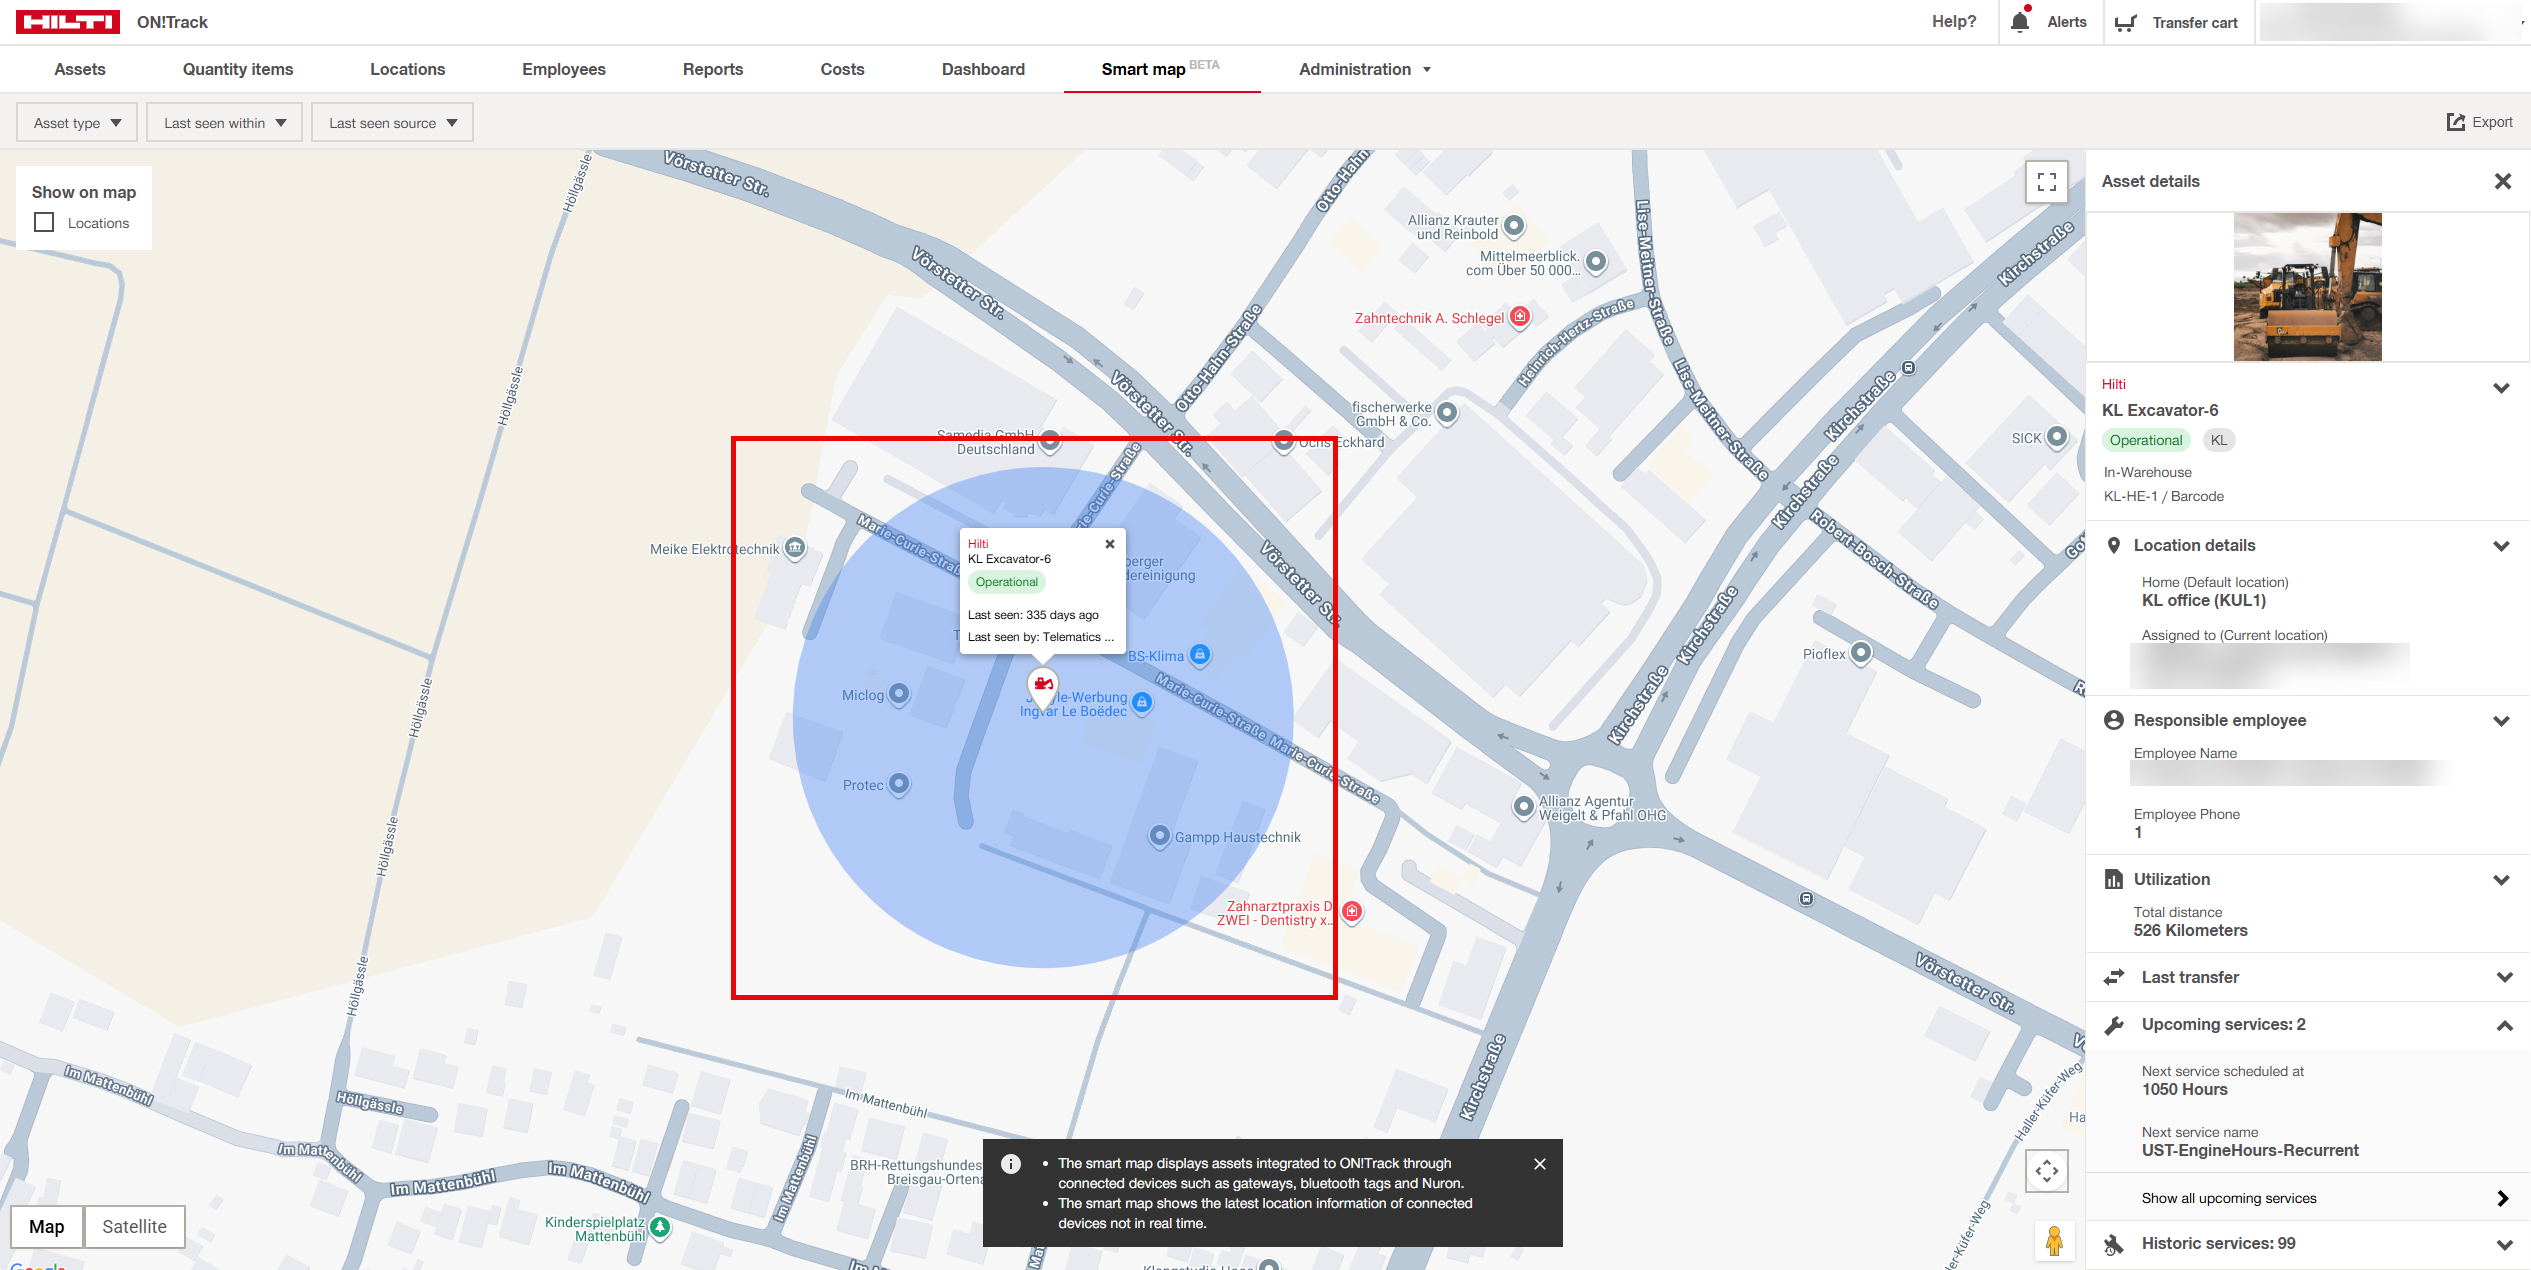Collapse the Upcoming services section

click(x=2503, y=1025)
